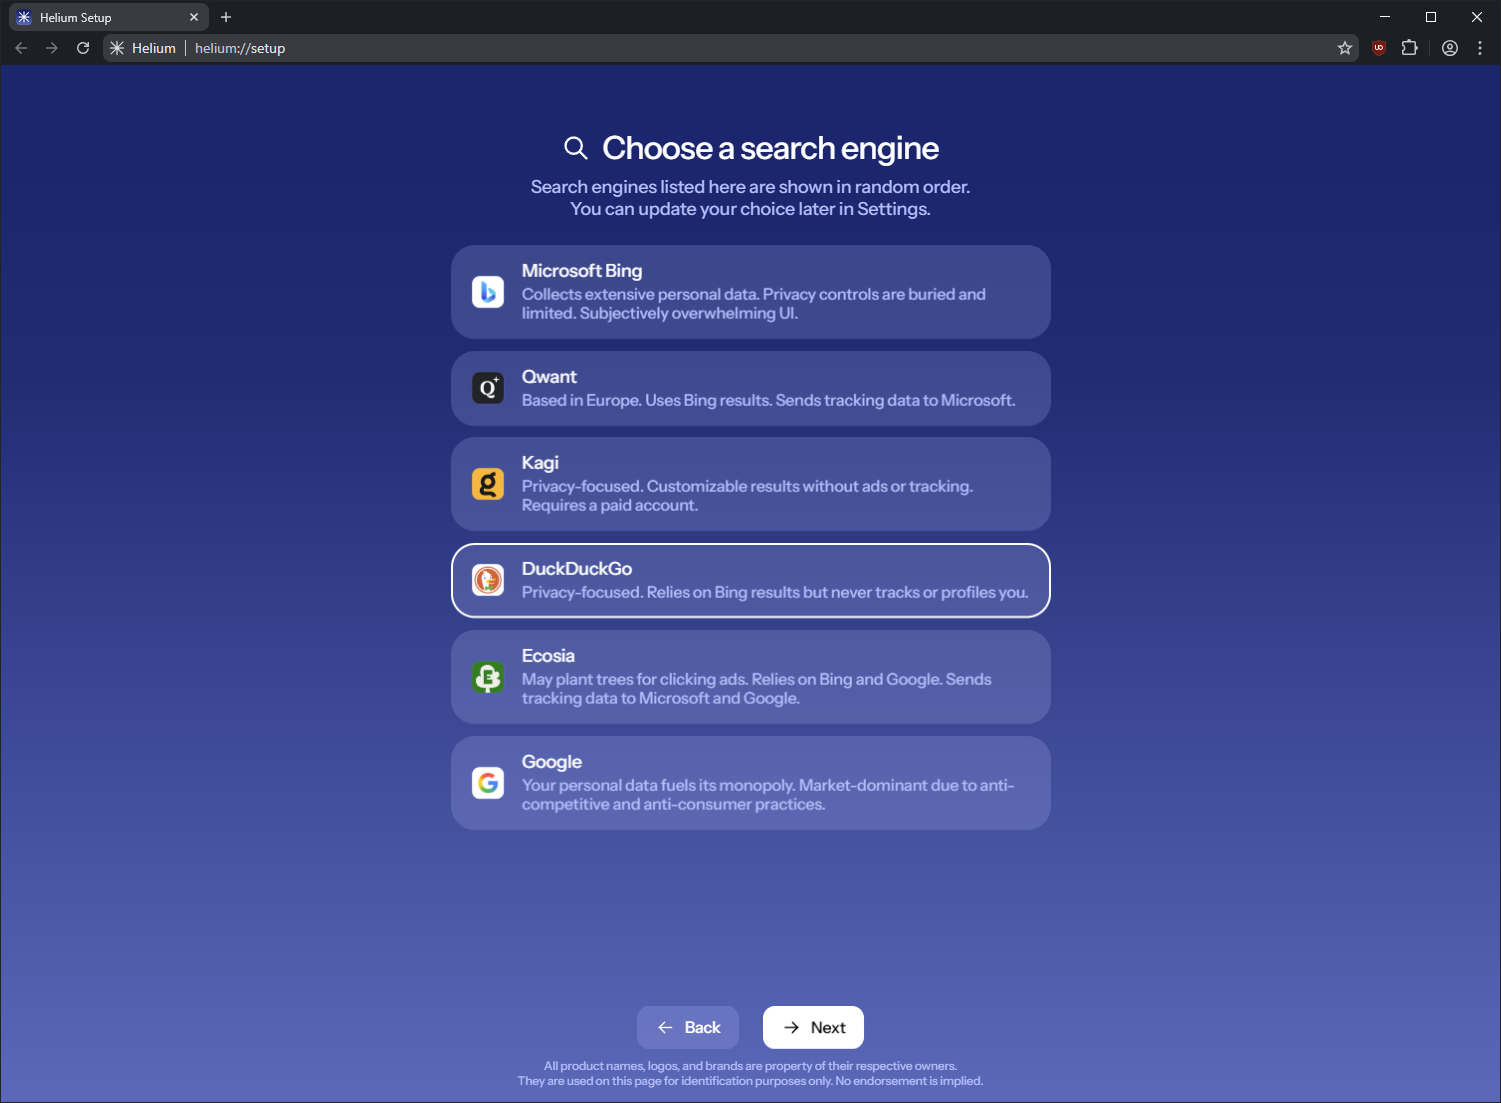The width and height of the screenshot is (1501, 1103).
Task: Click the forward navigation arrow
Action: [51, 47]
